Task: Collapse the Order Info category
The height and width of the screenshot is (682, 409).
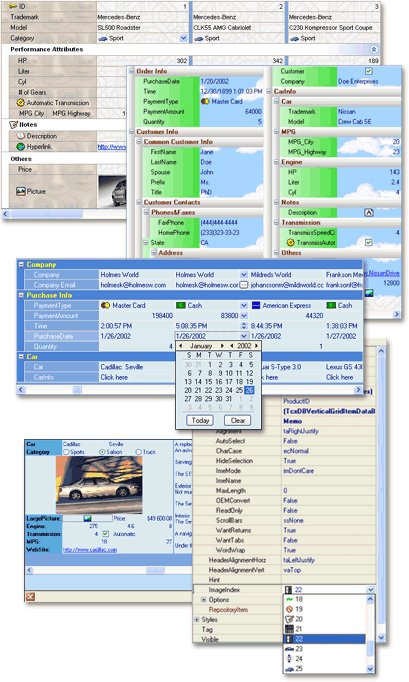Action: point(131,71)
